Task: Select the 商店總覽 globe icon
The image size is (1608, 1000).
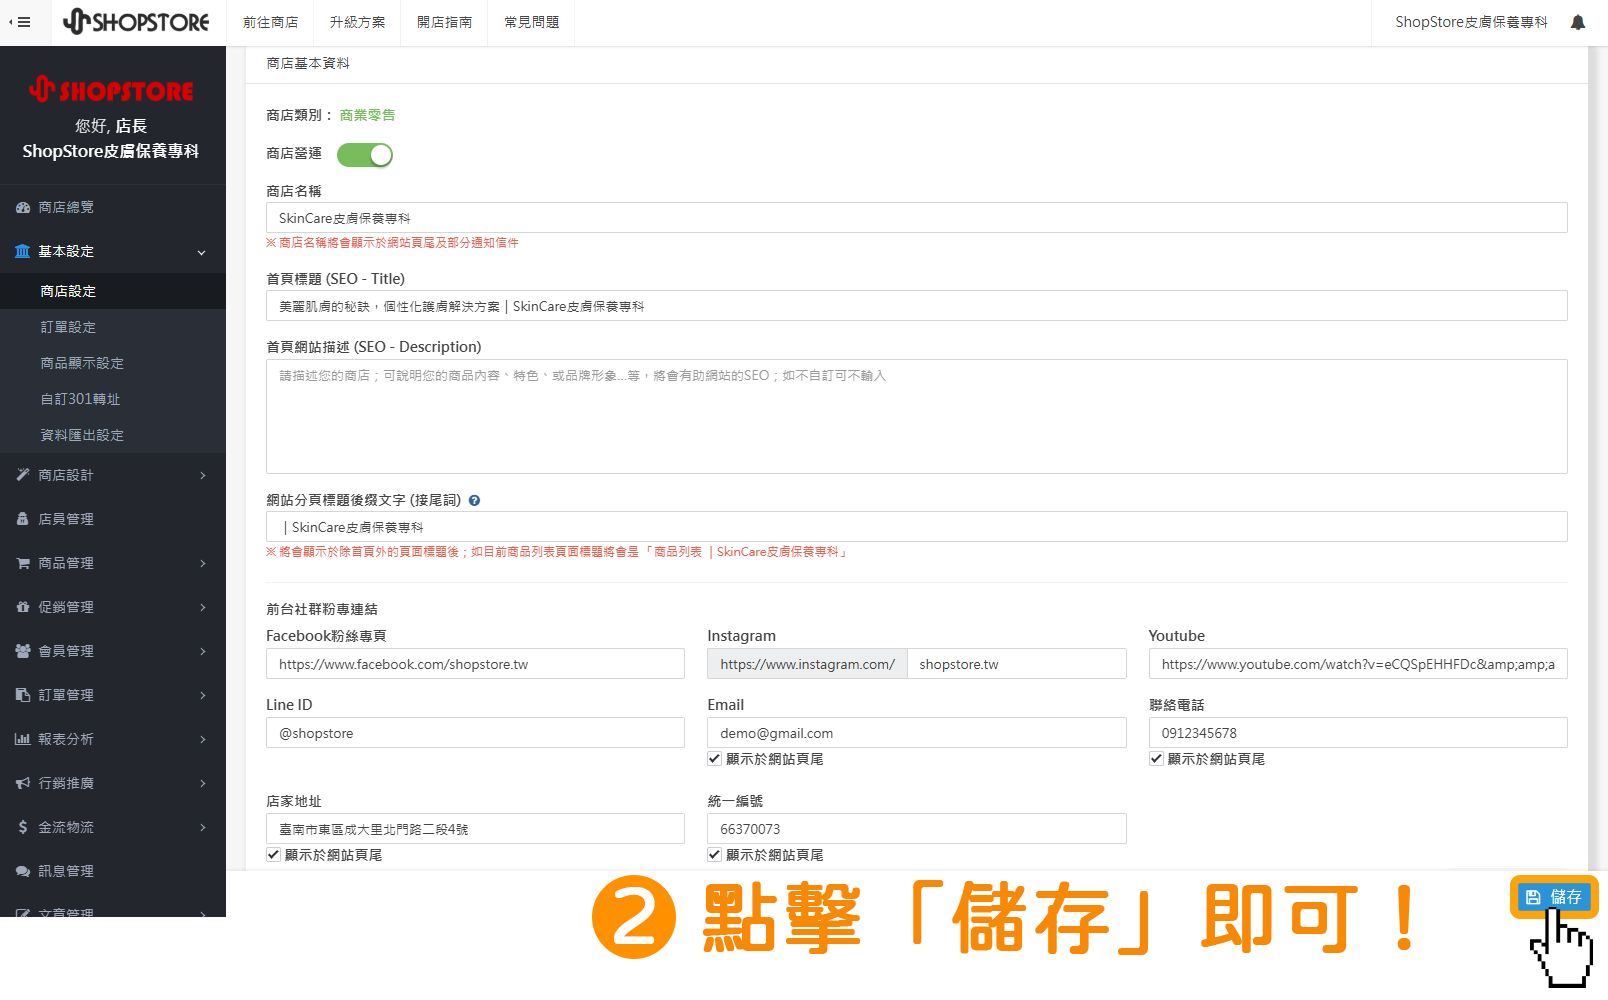Action: pyautogui.click(x=23, y=207)
